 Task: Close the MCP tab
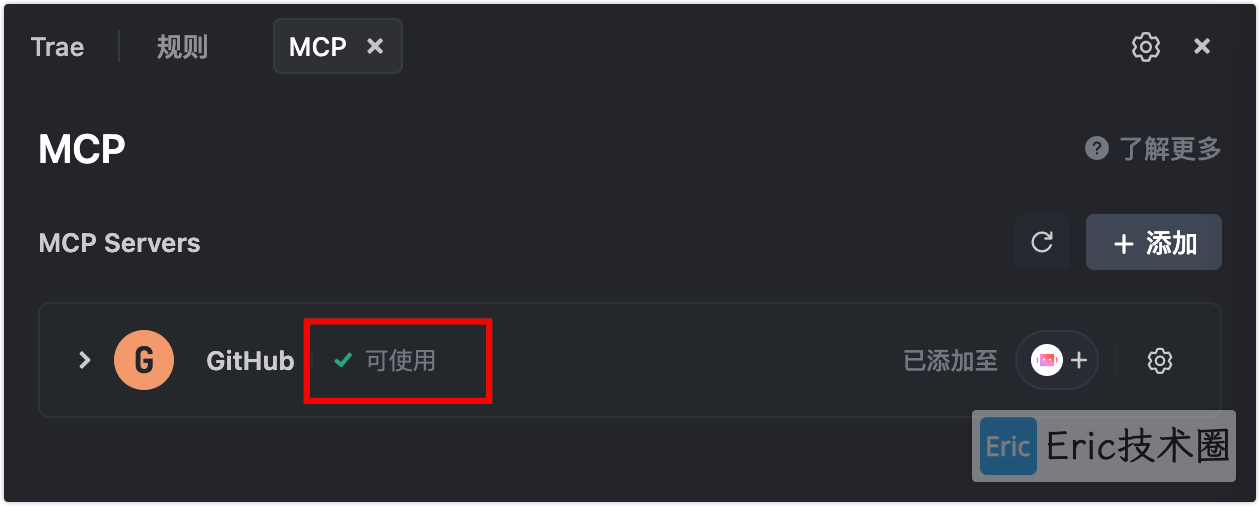pyautogui.click(x=375, y=46)
